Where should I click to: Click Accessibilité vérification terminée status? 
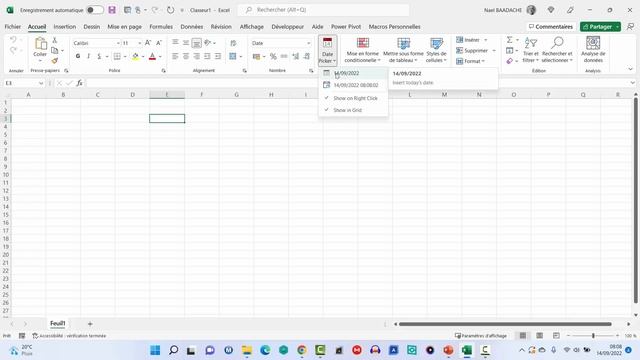(x=69, y=336)
